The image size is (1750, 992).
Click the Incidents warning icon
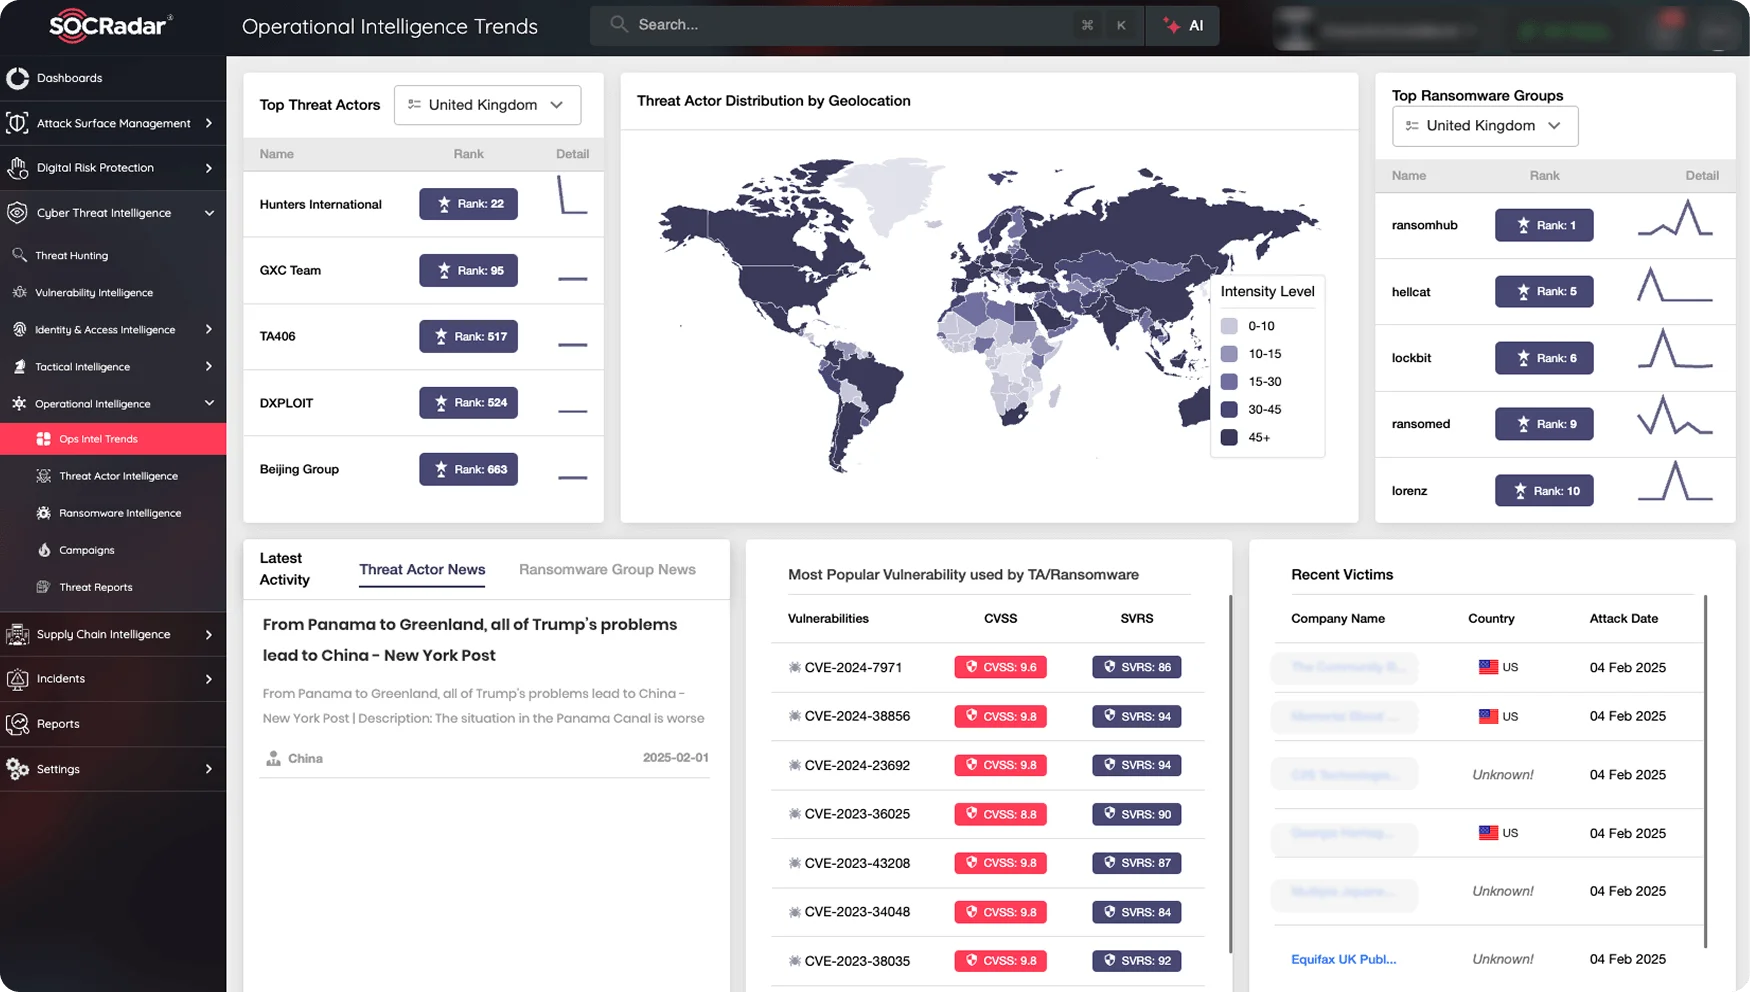[17, 679]
